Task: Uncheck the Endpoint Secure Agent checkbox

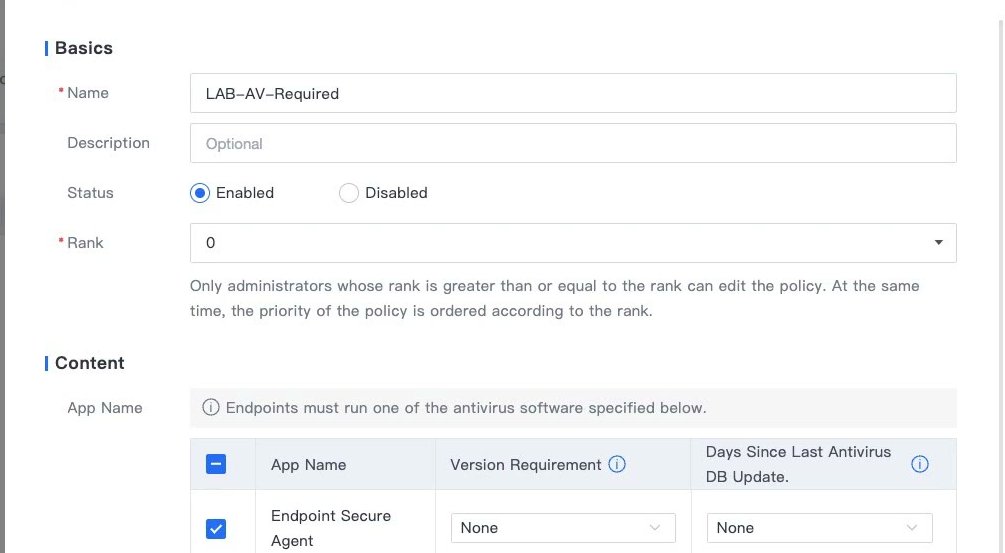Action: coord(216,529)
